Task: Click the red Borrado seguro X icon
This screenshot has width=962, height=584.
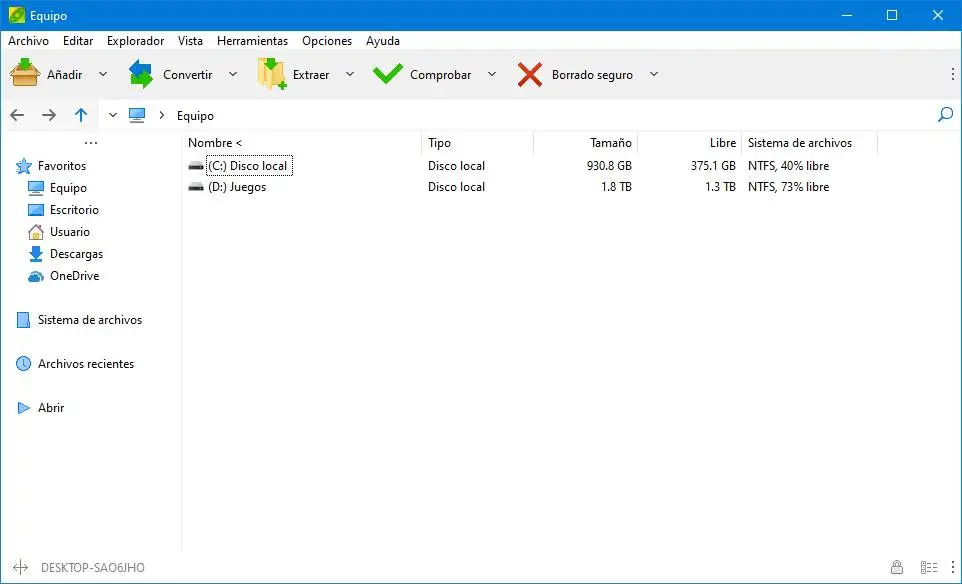Action: point(529,75)
